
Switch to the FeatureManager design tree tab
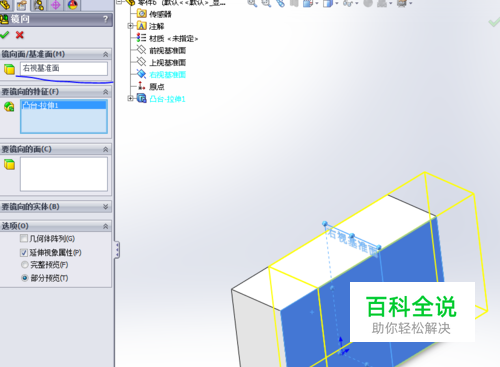[x=5, y=5]
